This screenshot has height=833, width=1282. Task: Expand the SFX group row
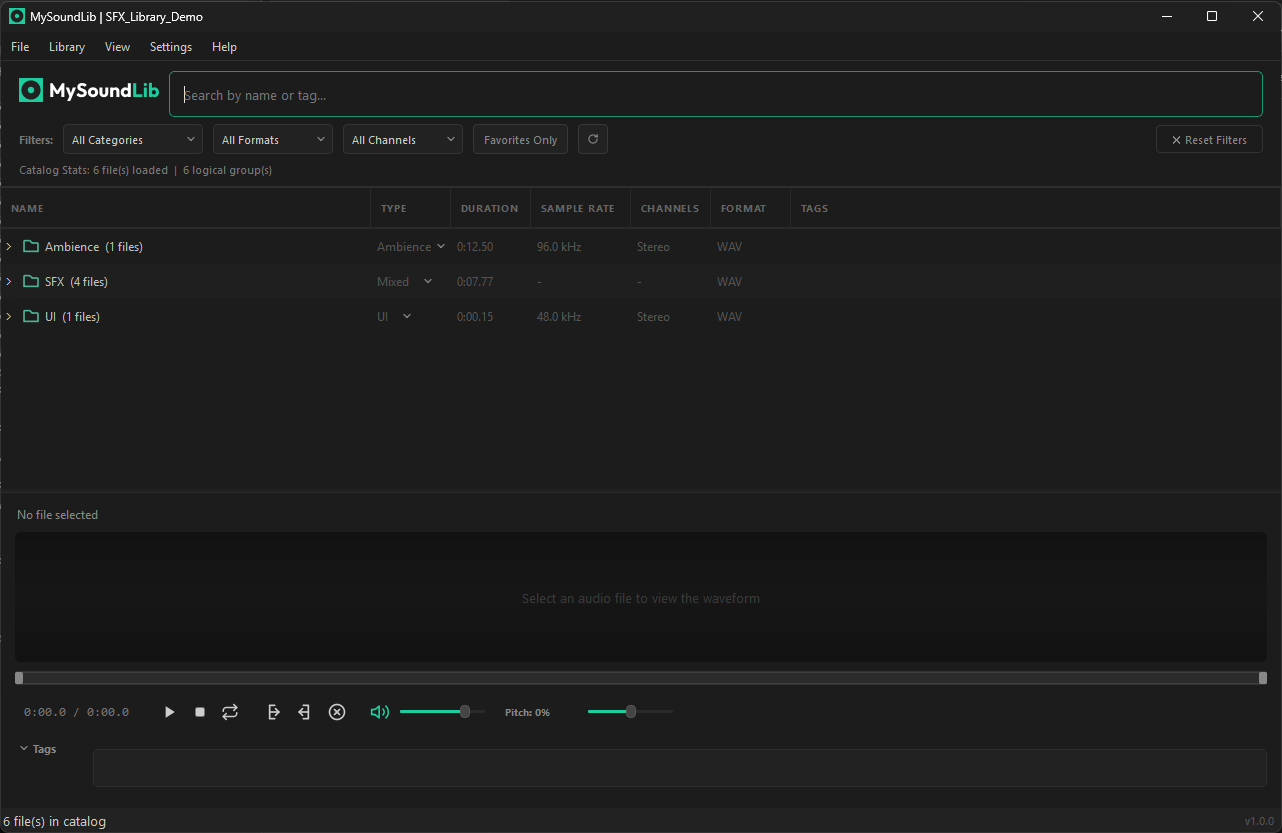(9, 282)
